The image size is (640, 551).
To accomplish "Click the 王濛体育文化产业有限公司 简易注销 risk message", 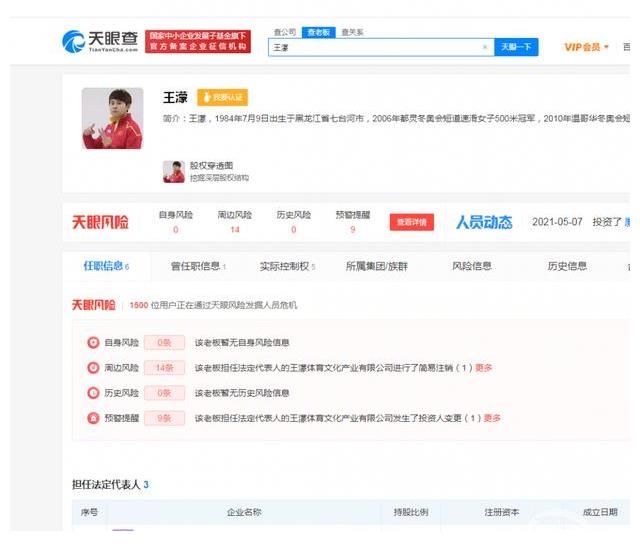I will pyautogui.click(x=333, y=368).
